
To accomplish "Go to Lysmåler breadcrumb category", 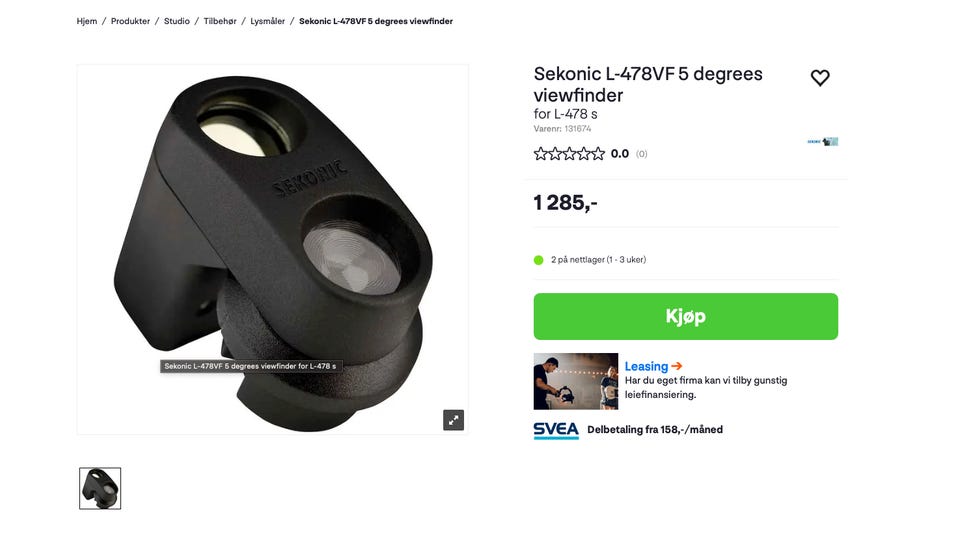I will click(x=268, y=21).
